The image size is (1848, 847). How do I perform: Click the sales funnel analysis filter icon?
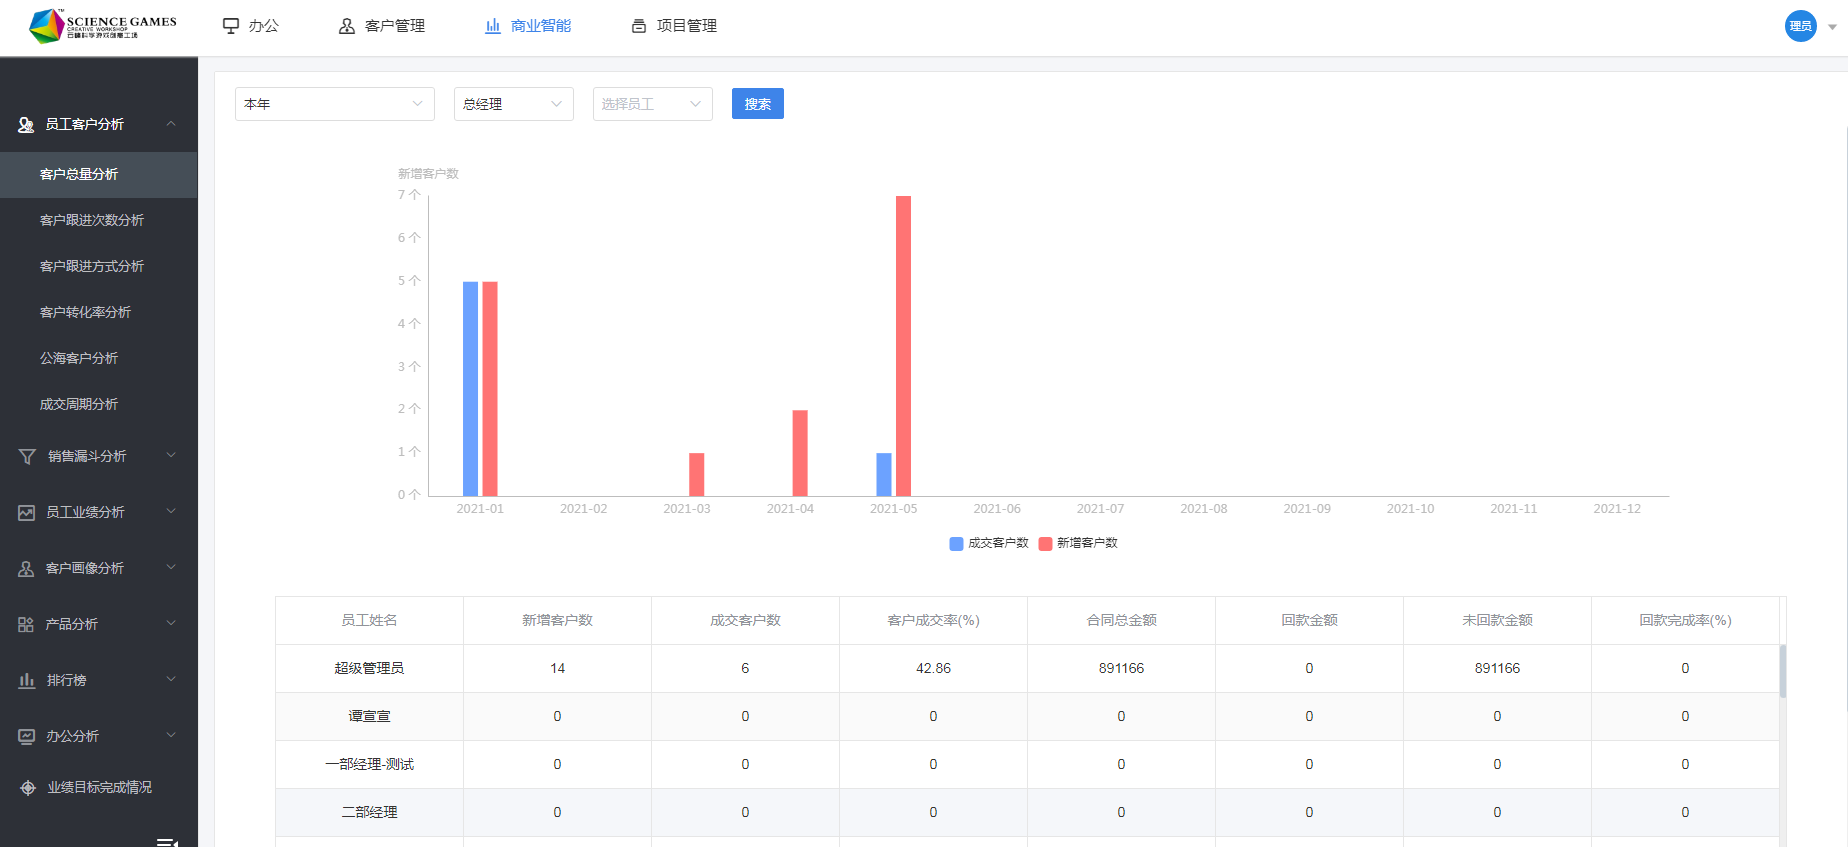(x=27, y=457)
